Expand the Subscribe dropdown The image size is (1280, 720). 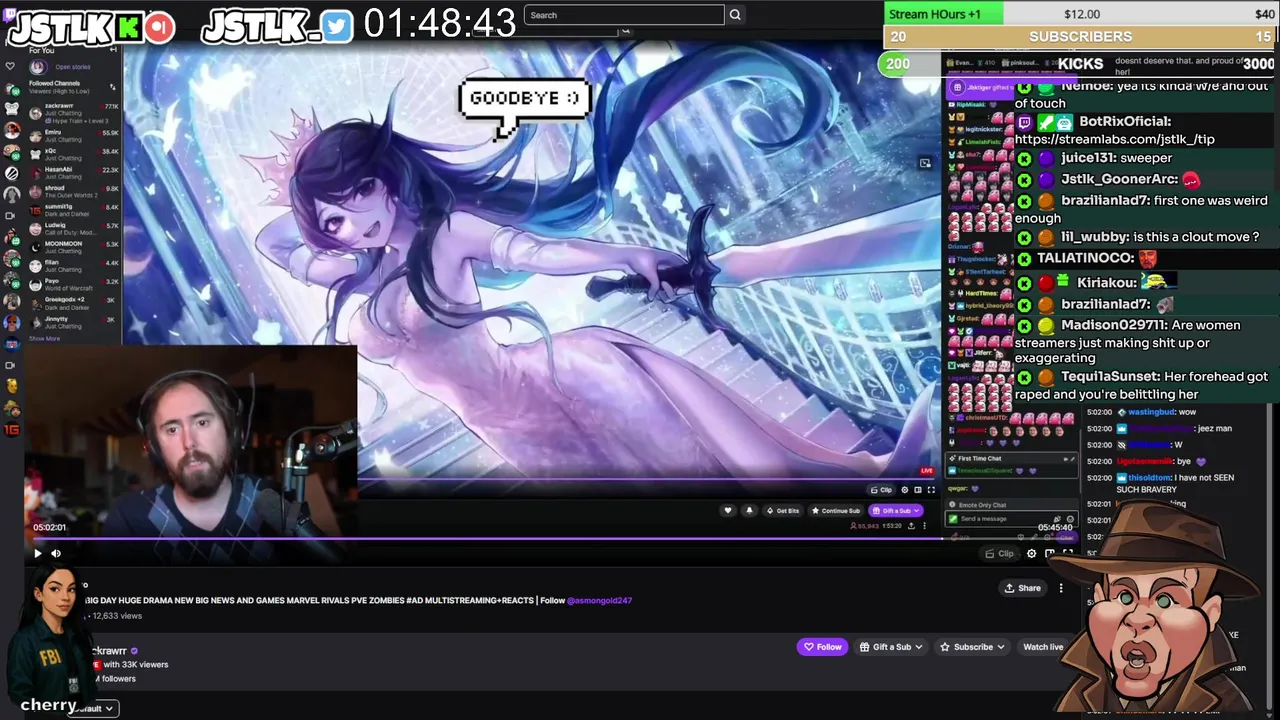coord(972,647)
